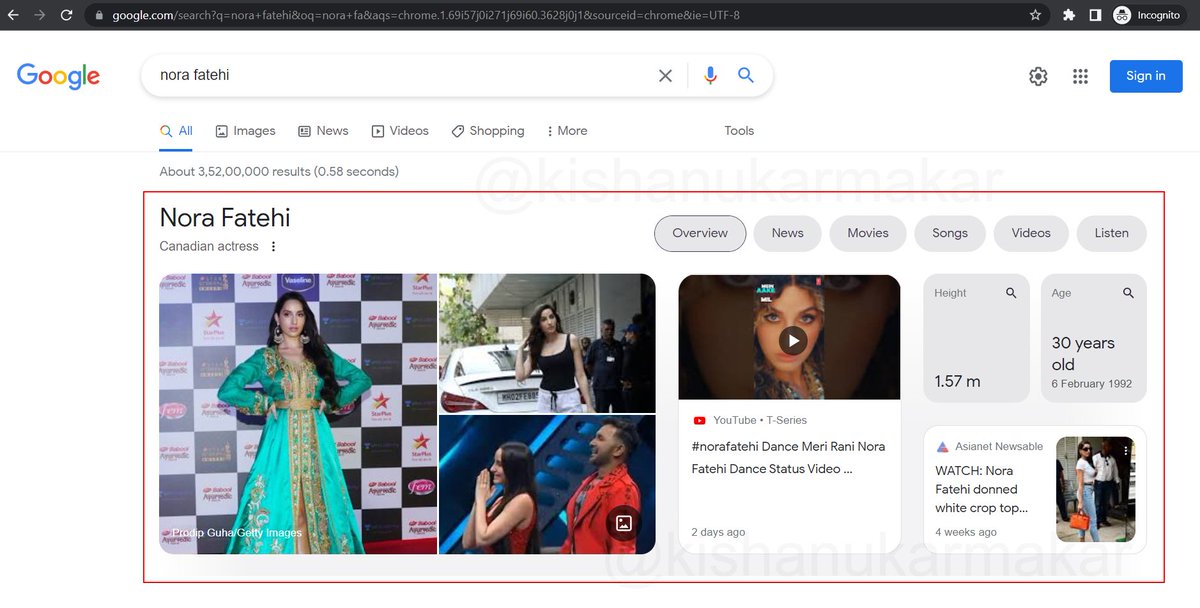1200x608 pixels.
Task: Select the Videos chip in knowledge panel
Action: [x=1031, y=233]
